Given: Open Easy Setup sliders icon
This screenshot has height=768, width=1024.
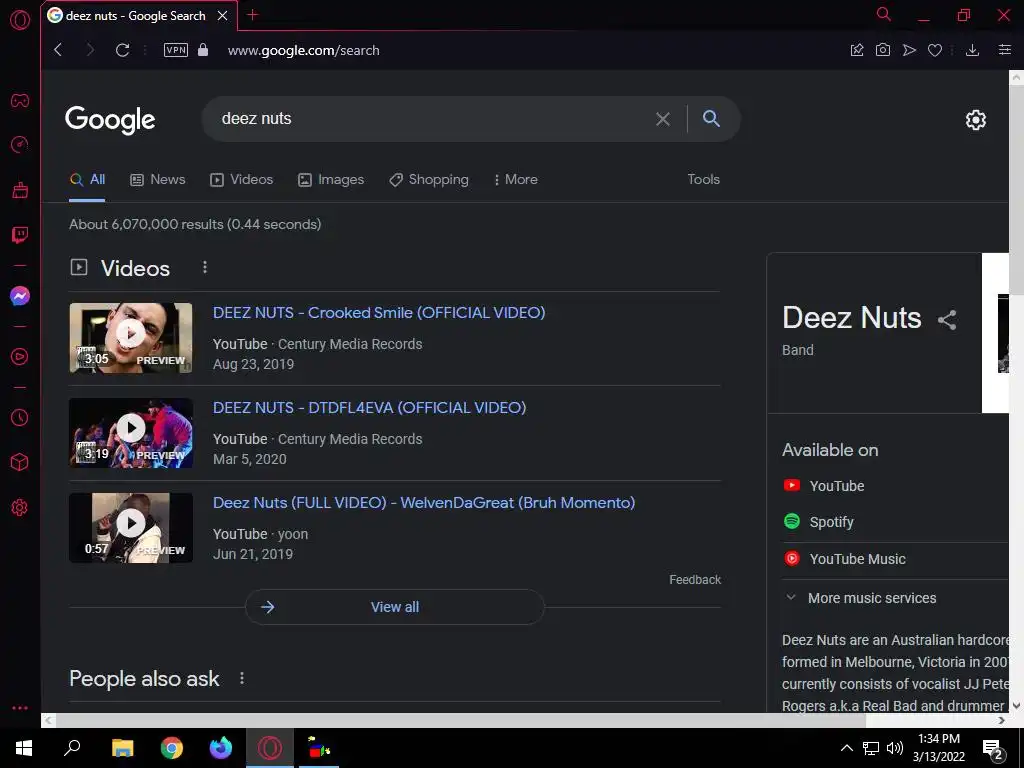Looking at the screenshot, I should tap(1005, 50).
